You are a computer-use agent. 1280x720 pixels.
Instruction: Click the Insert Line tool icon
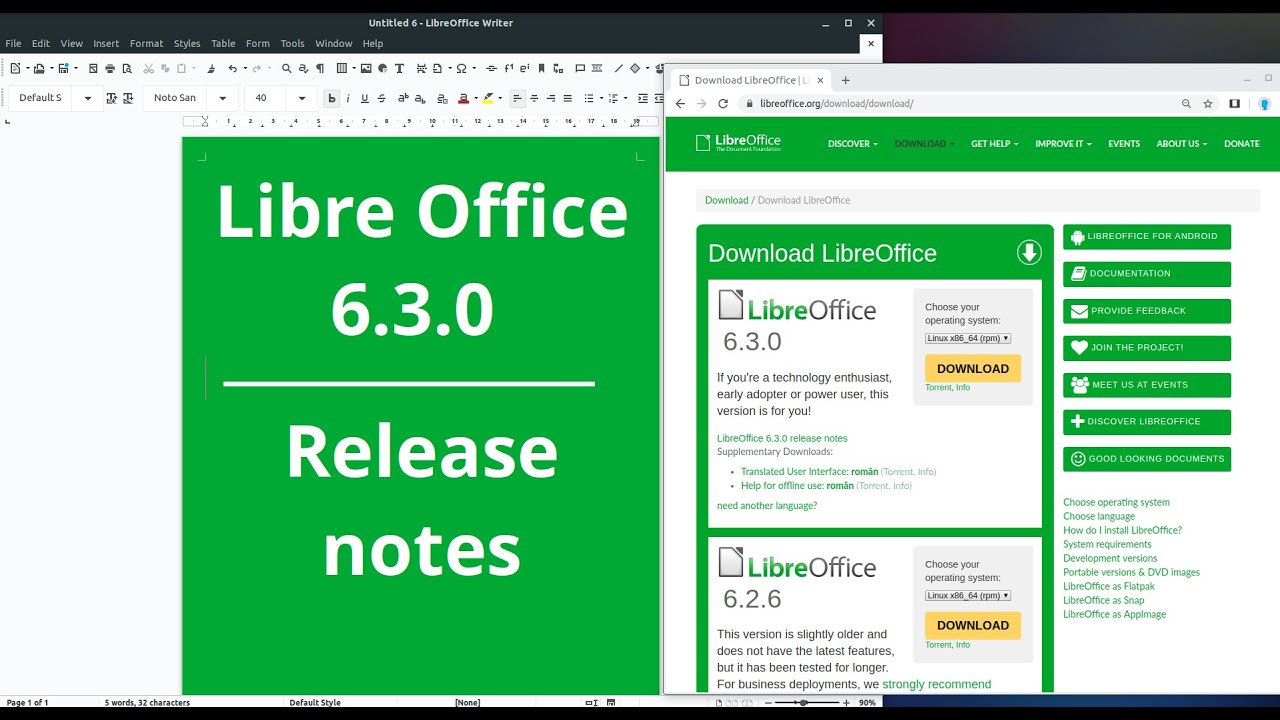619,69
